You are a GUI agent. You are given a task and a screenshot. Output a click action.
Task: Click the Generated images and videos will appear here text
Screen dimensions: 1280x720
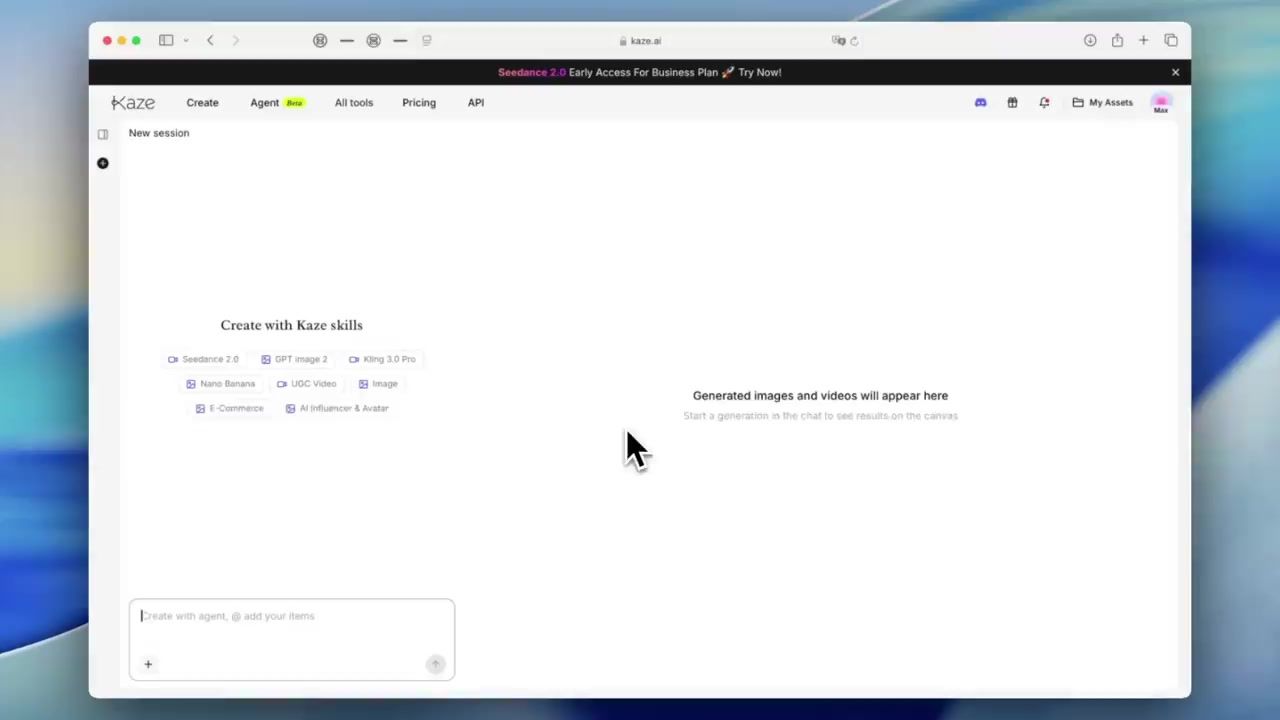pyautogui.click(x=820, y=396)
